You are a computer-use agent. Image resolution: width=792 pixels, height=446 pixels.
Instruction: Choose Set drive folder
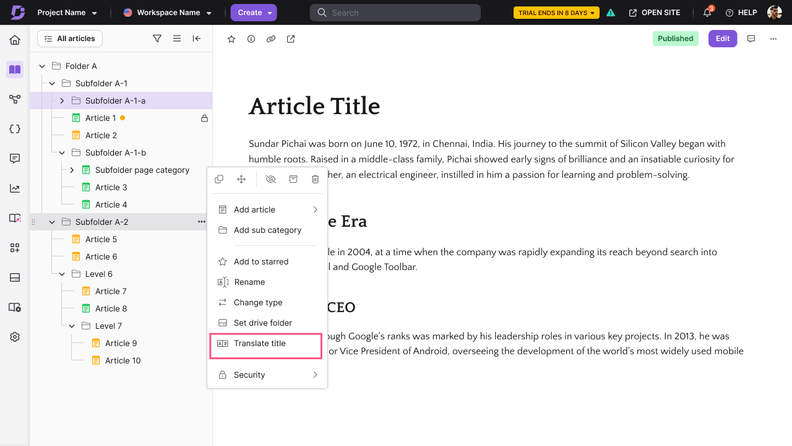[x=267, y=323]
